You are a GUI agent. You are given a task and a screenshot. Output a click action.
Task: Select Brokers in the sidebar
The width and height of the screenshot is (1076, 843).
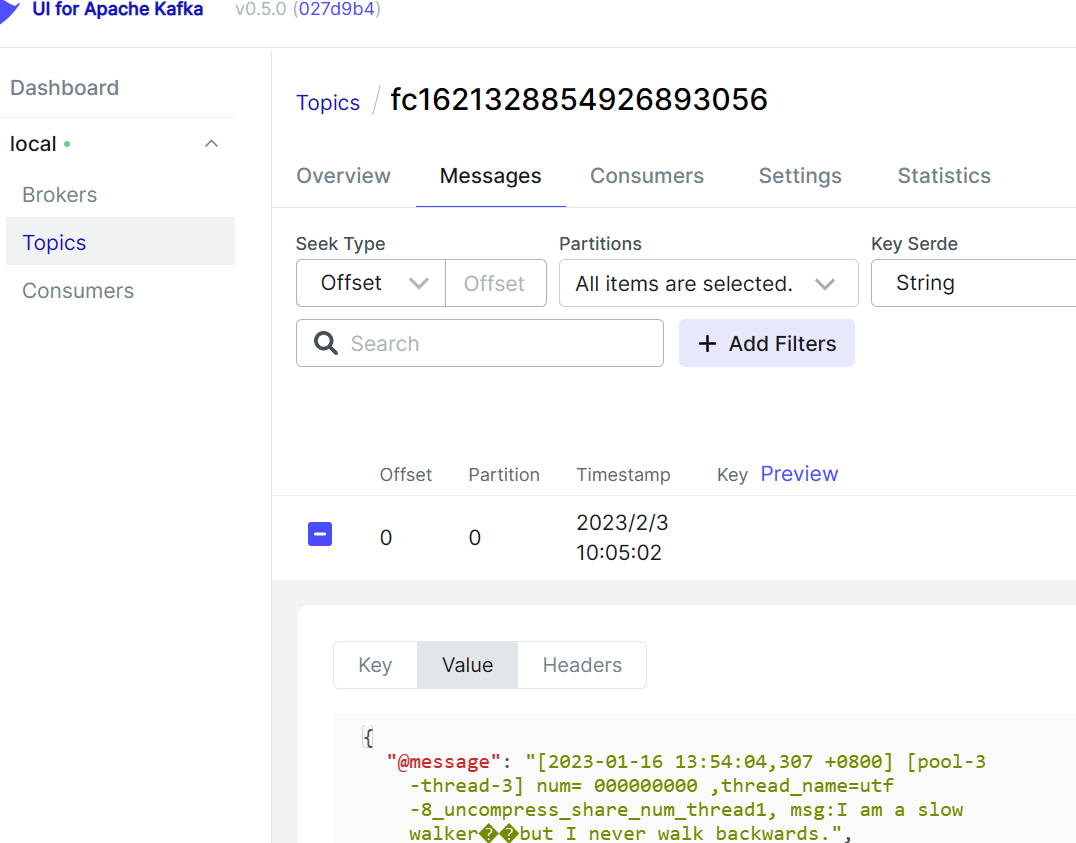(x=59, y=194)
